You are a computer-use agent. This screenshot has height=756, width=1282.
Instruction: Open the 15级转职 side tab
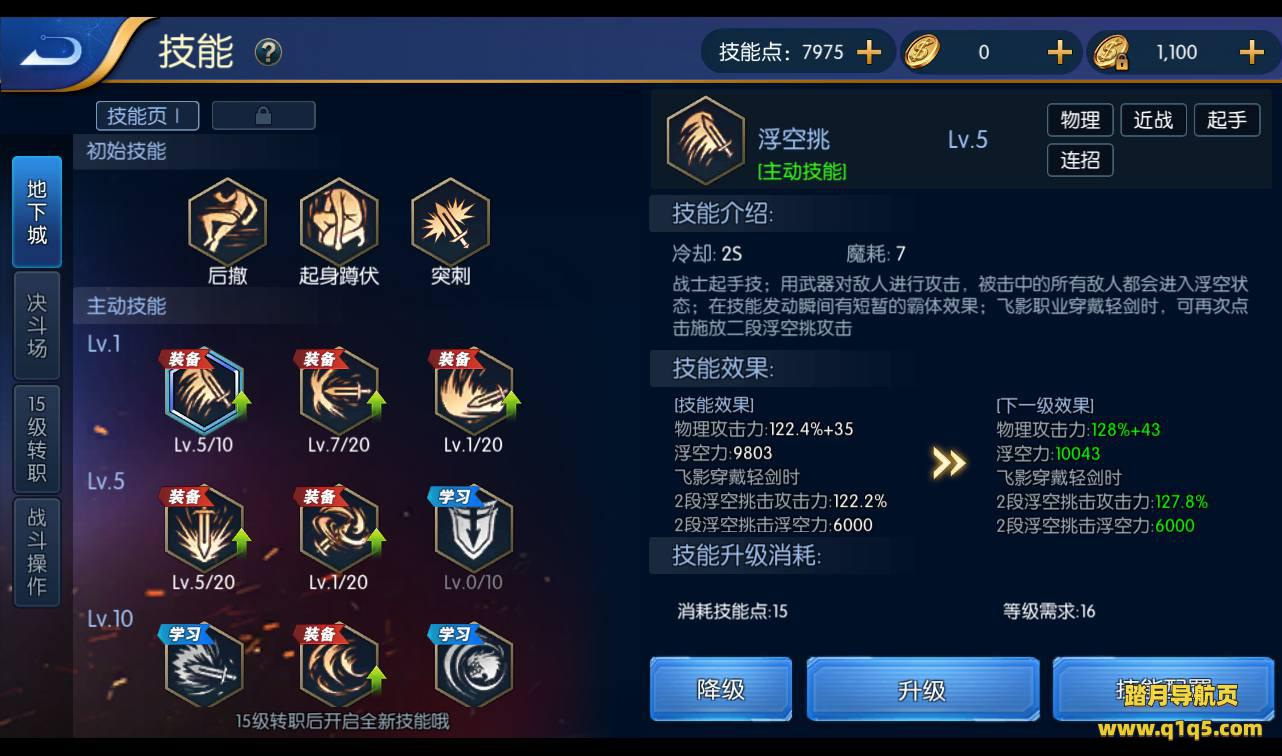(37, 439)
